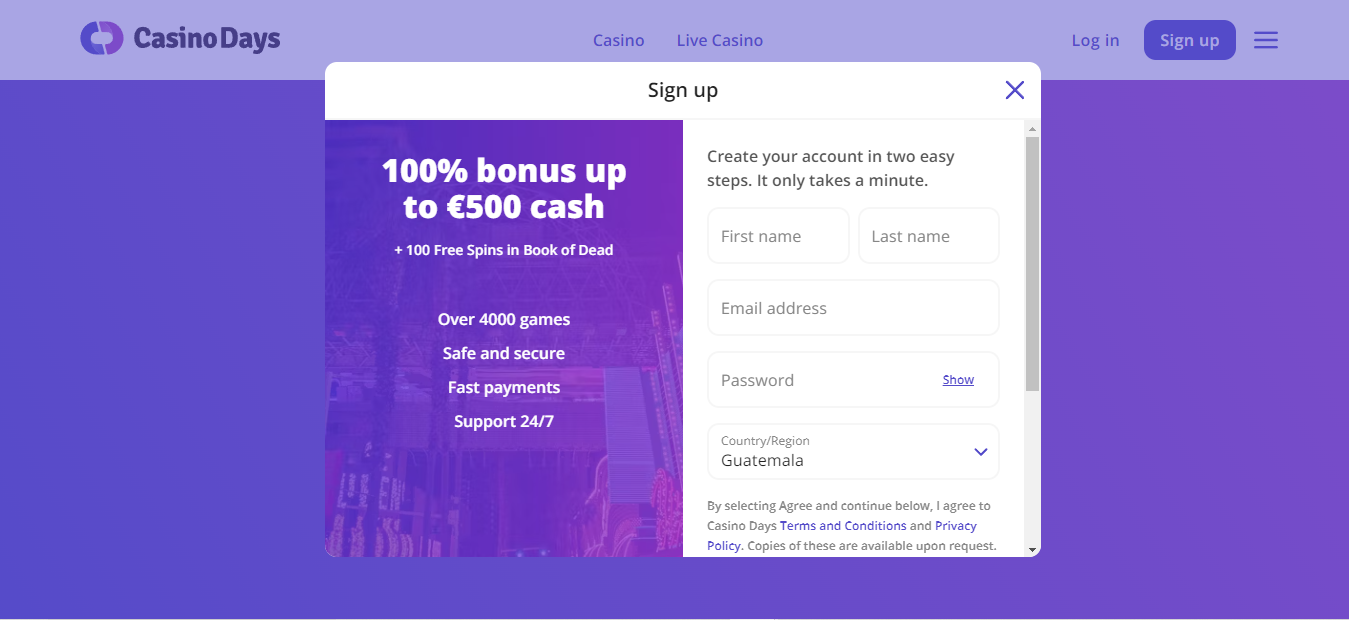Viewport: 1349px width, 620px height.
Task: Click the Log in link
Action: (1095, 40)
